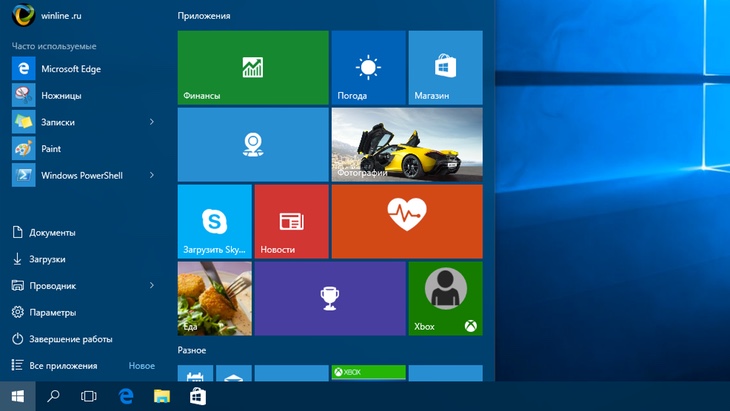The width and height of the screenshot is (730, 411).
Task: Open the Фотографии tile with yellow car
Action: point(406,145)
